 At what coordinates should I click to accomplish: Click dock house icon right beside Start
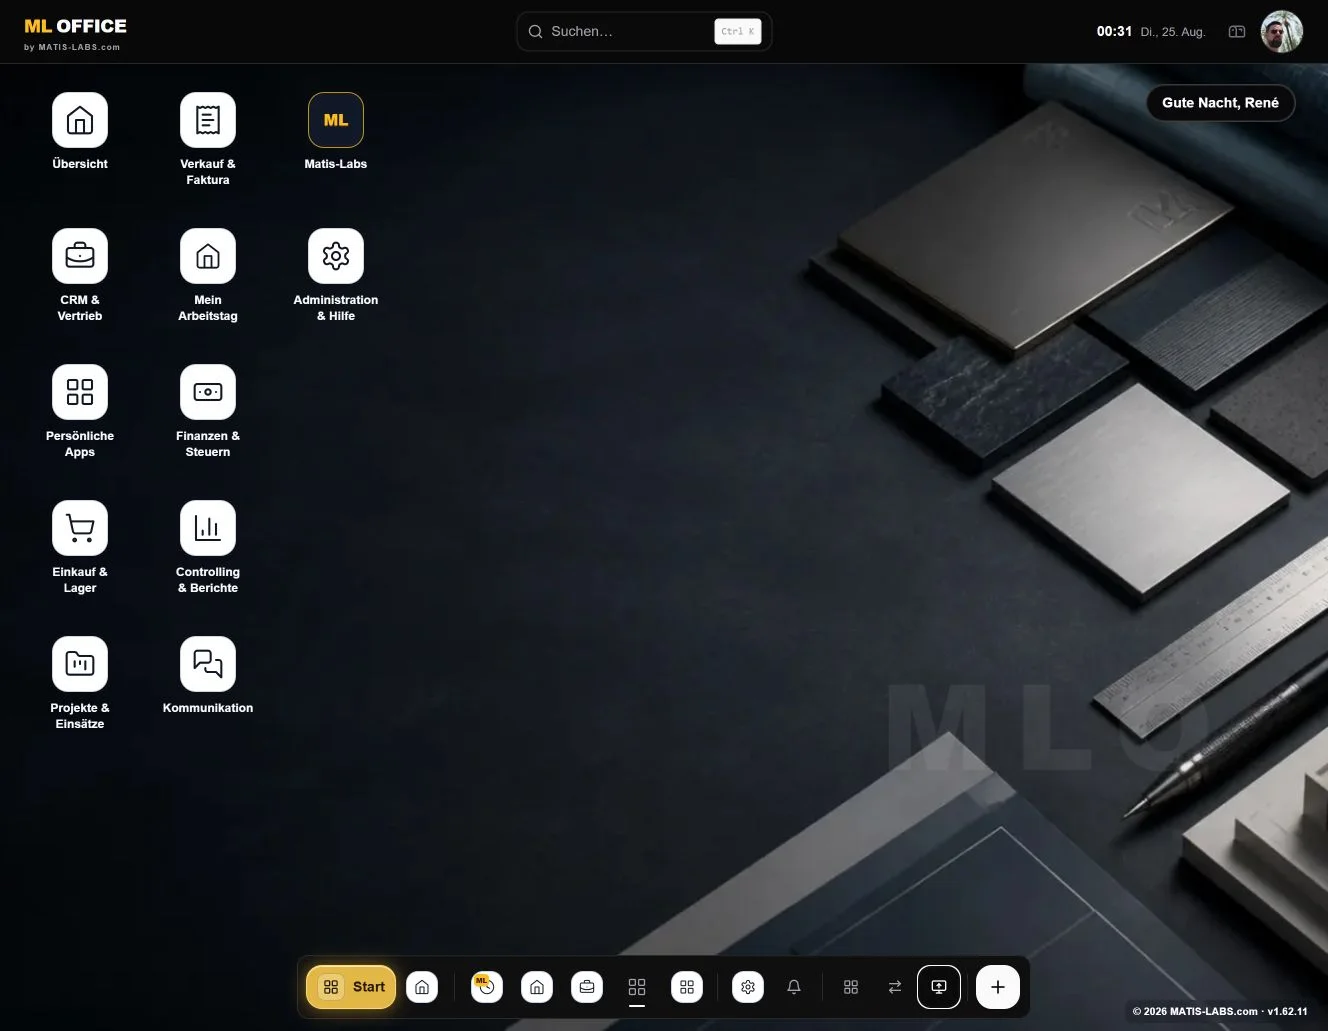(x=422, y=987)
